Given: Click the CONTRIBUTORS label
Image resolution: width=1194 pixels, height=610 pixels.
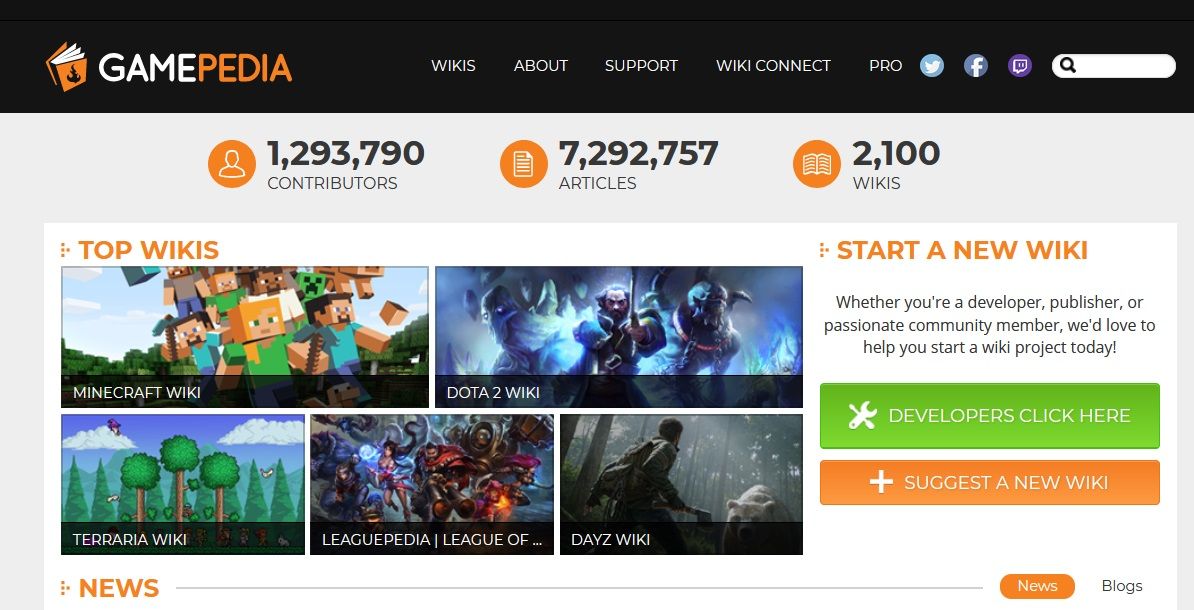Looking at the screenshot, I should coord(332,183).
